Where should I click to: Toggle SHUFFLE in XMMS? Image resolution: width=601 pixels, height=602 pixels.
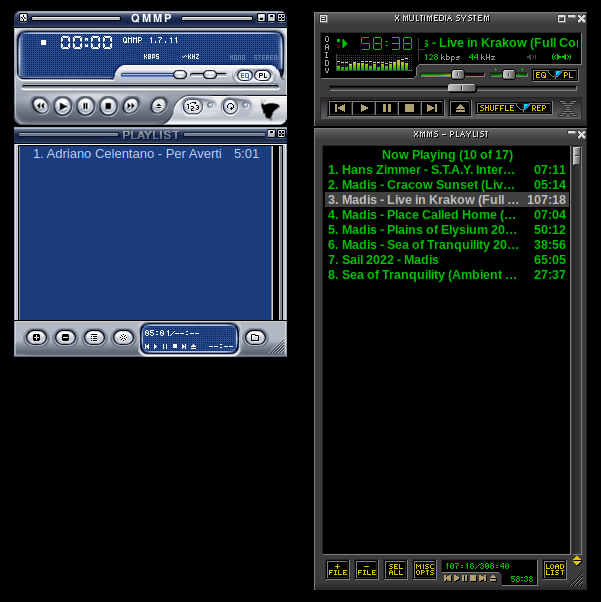(x=499, y=108)
